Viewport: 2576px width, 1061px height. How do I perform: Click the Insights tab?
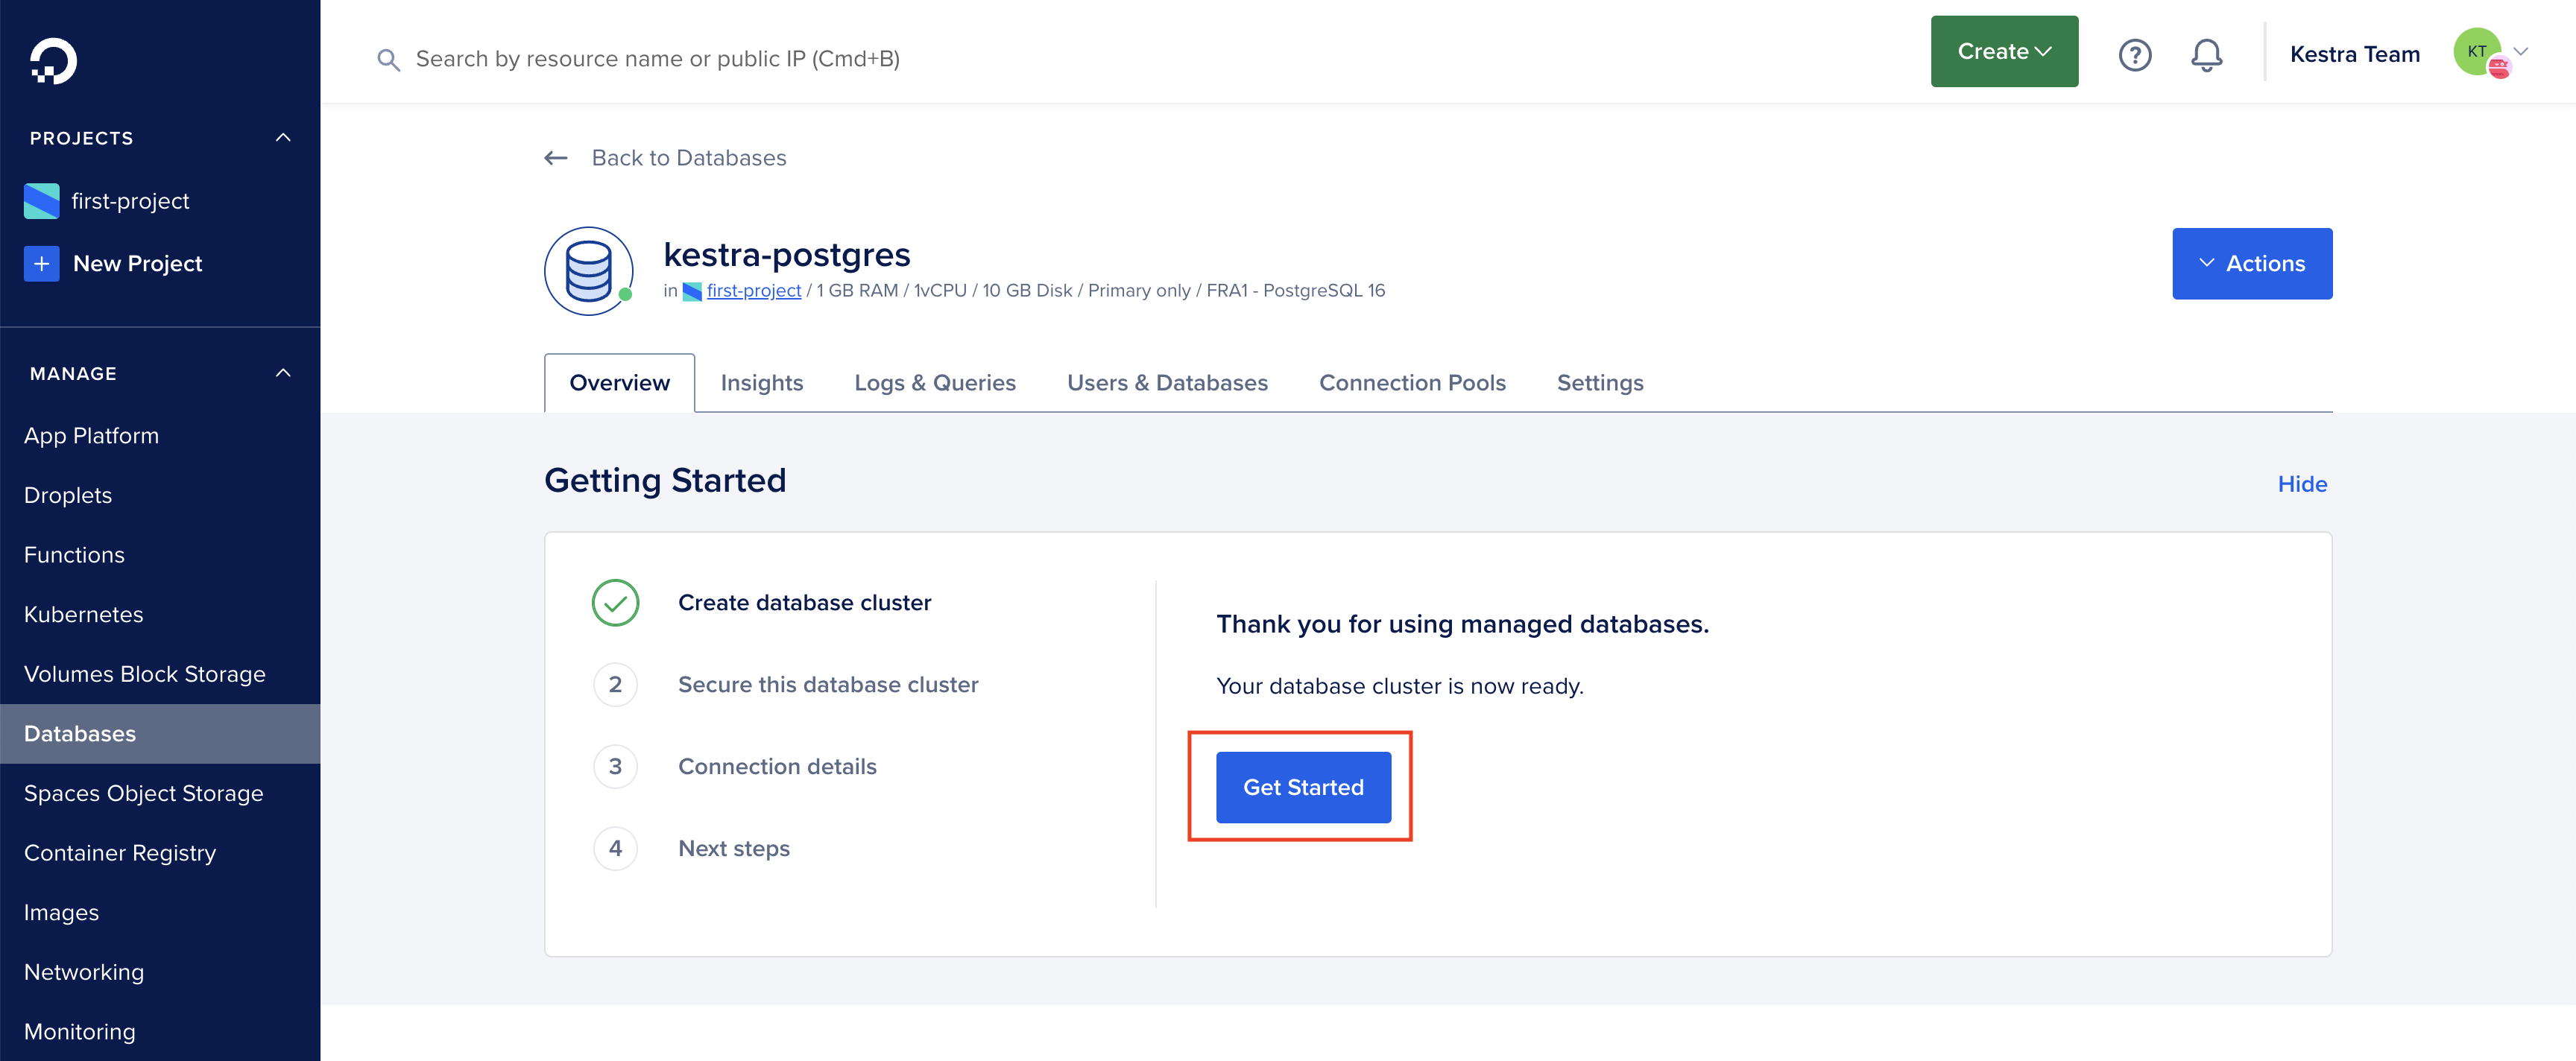pos(760,381)
